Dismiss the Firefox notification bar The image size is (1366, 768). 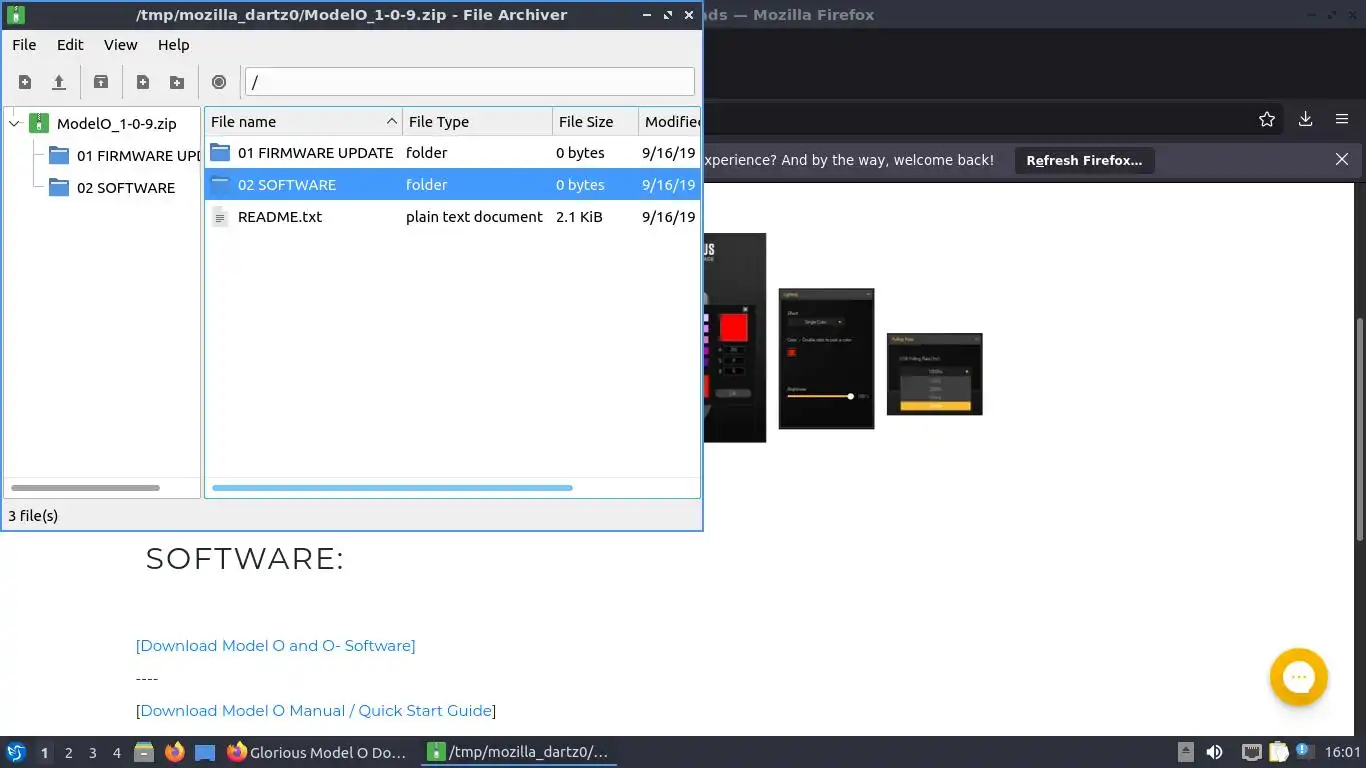[x=1342, y=159]
